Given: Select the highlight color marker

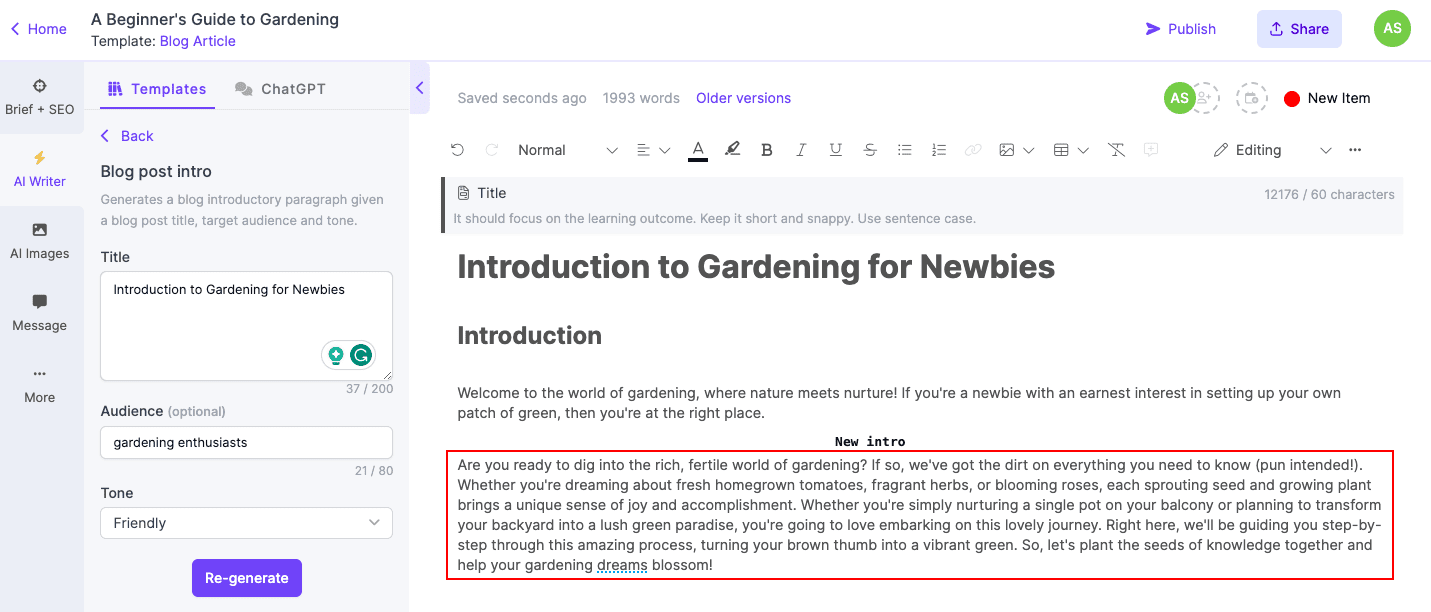Looking at the screenshot, I should click(732, 150).
